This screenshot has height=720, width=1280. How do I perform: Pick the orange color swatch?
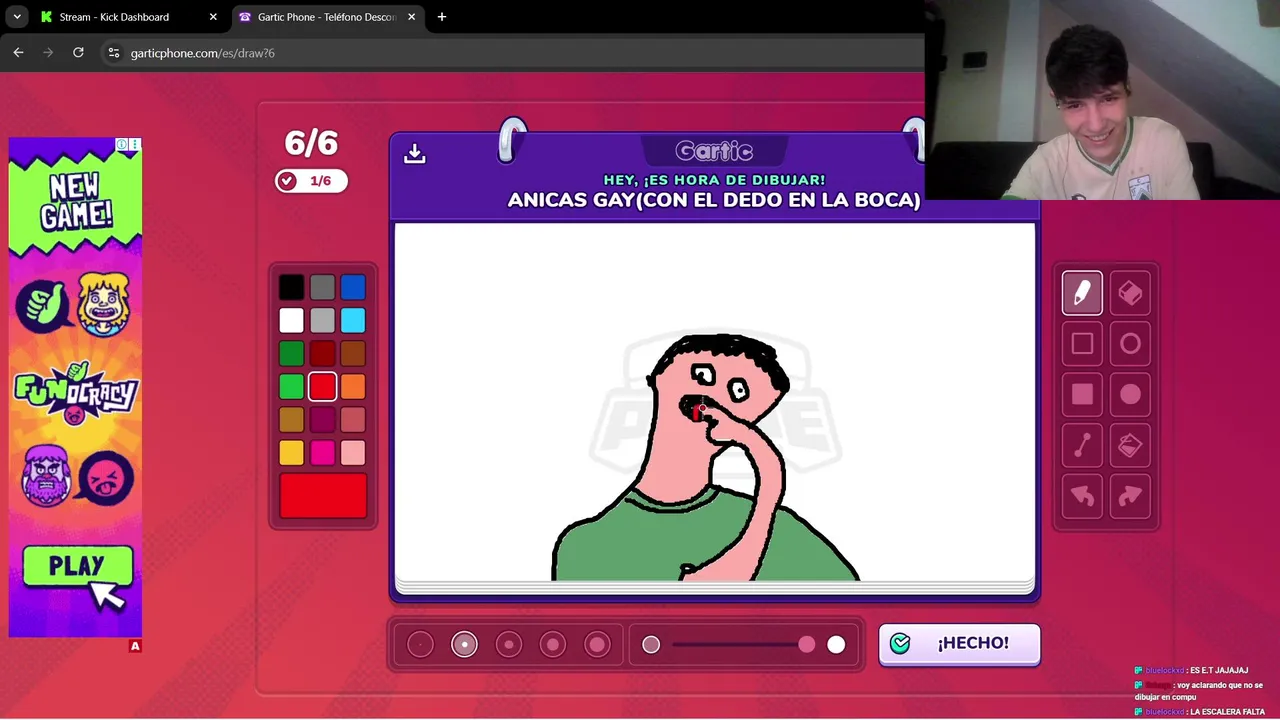click(353, 387)
